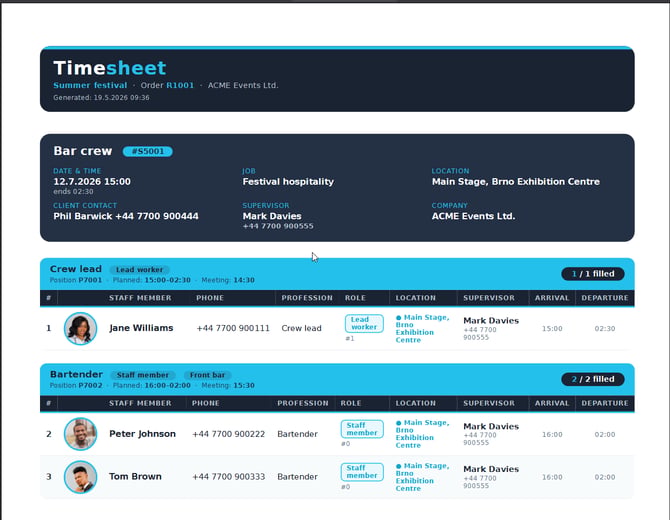
Task: Click the 1 / 1 filled indicator
Action: tap(593, 274)
